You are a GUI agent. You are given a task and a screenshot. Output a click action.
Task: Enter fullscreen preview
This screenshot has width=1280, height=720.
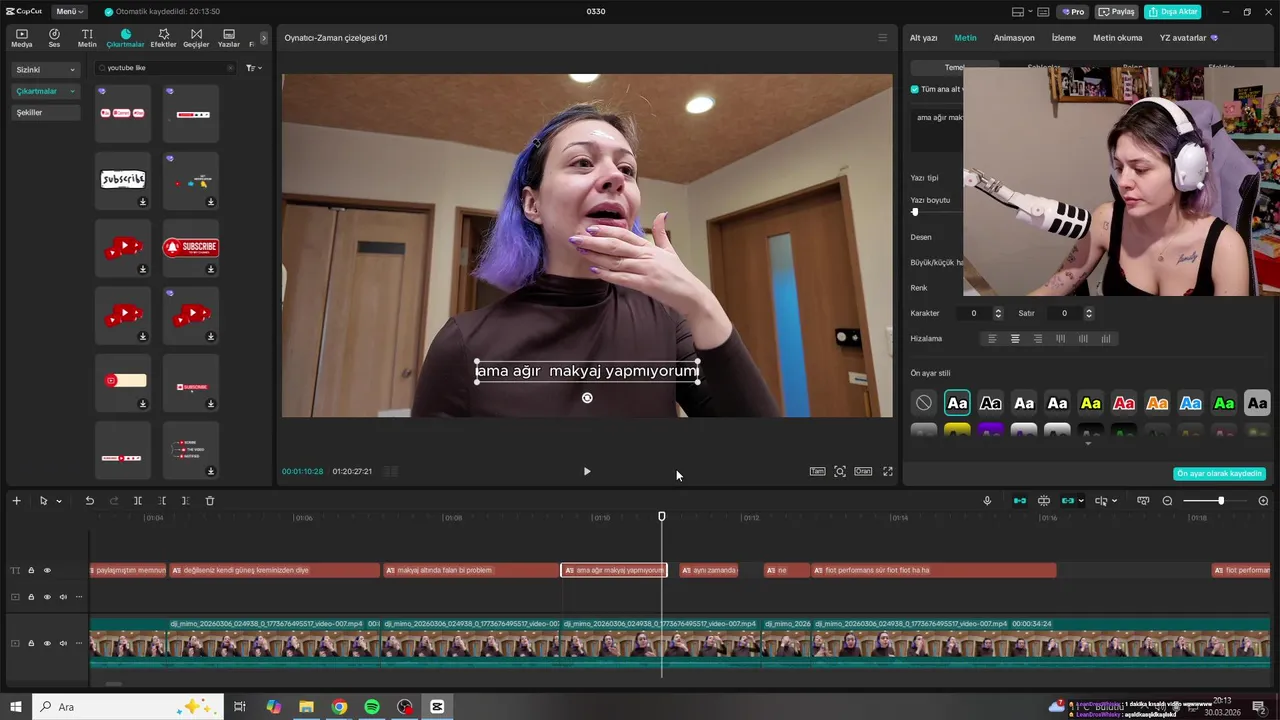click(x=887, y=471)
